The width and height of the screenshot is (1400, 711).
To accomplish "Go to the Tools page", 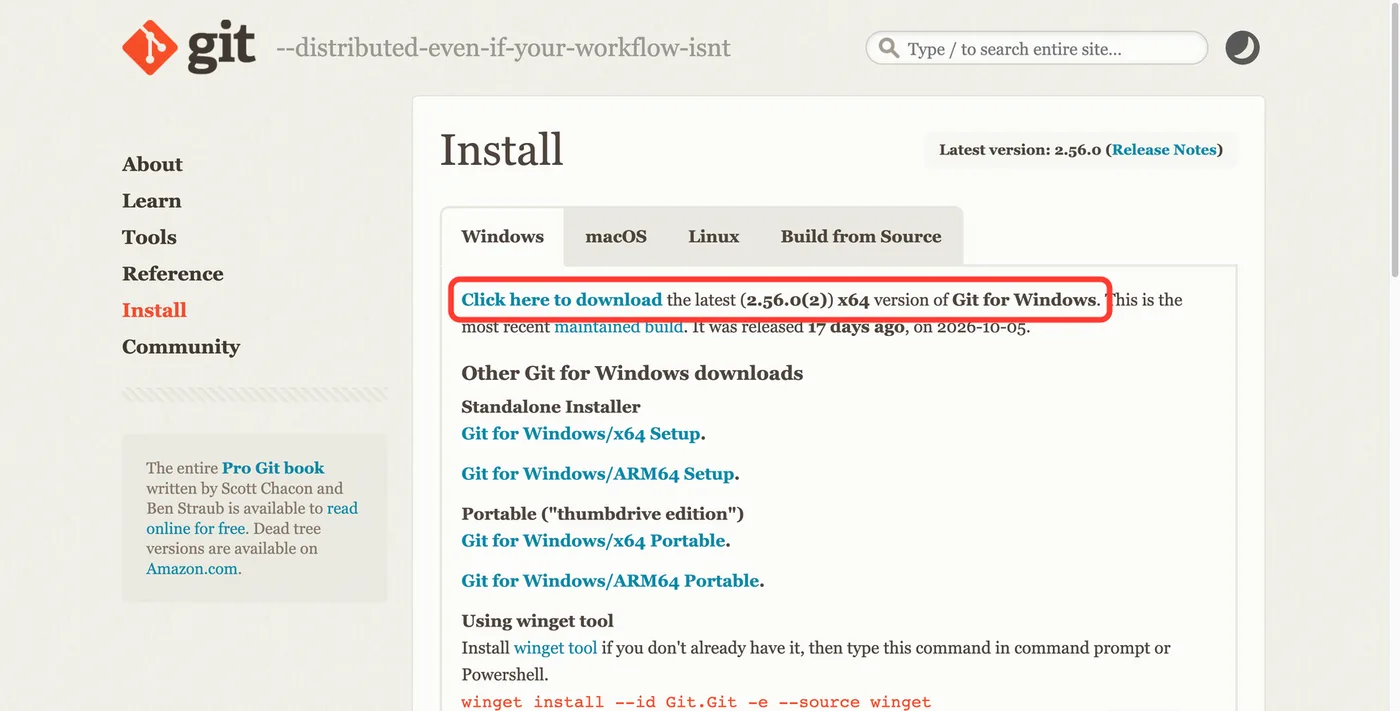I will (x=149, y=237).
